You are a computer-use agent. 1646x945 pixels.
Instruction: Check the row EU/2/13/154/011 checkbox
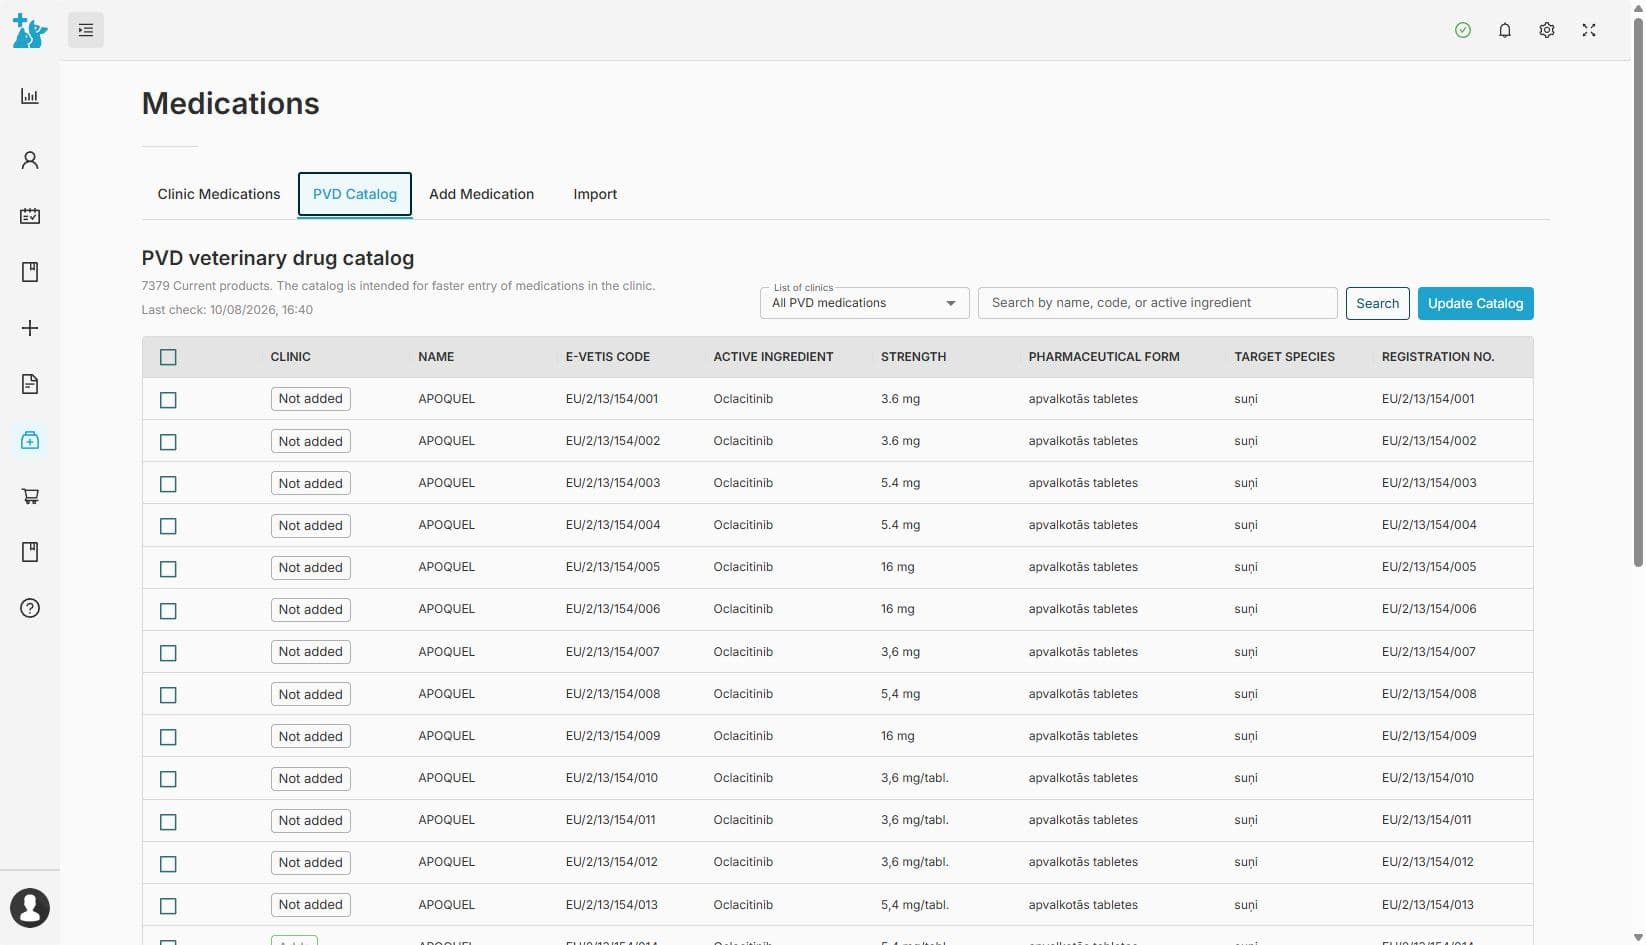pos(168,822)
